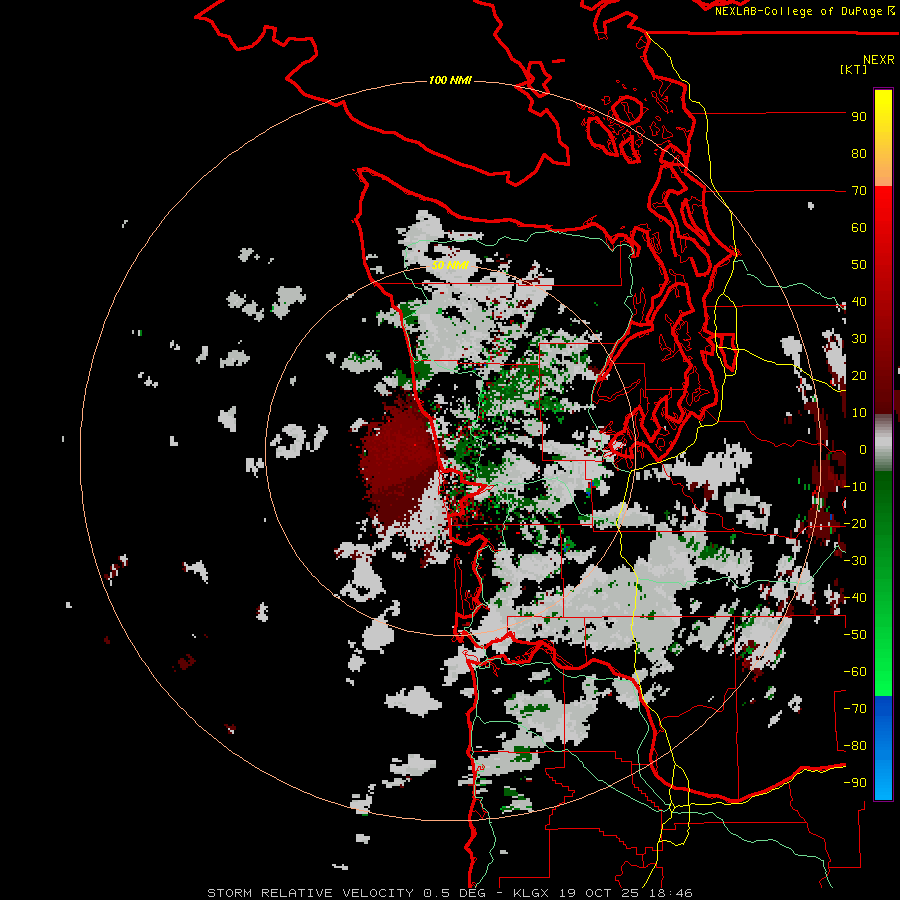Click the green band of the color bar
This screenshot has width=900, height=900.
pyautogui.click(x=883, y=583)
